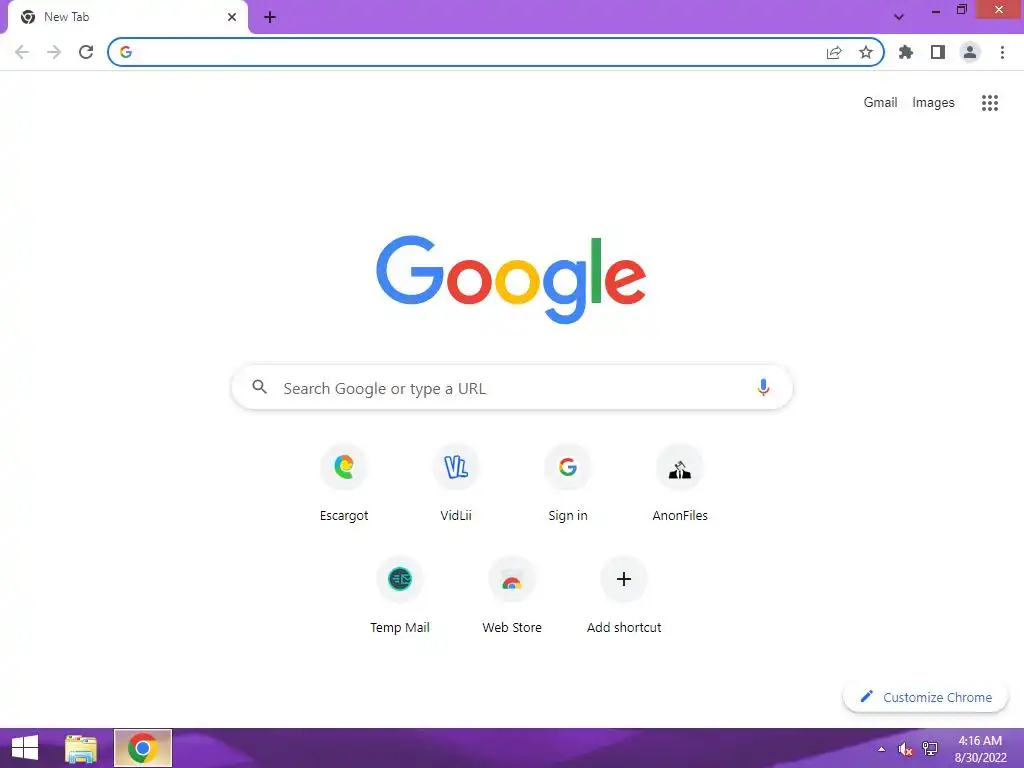Open the Web Store shortcut
1024x768 pixels.
512,596
